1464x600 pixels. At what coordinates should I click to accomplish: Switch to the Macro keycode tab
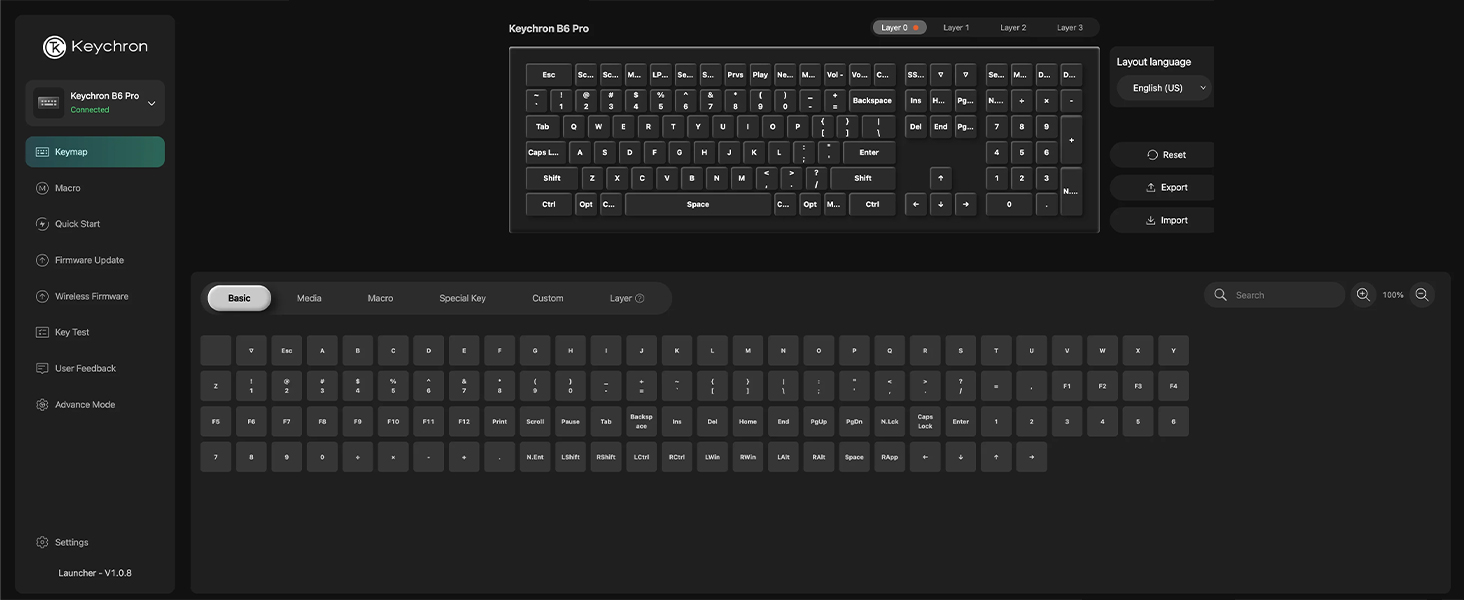tap(380, 298)
